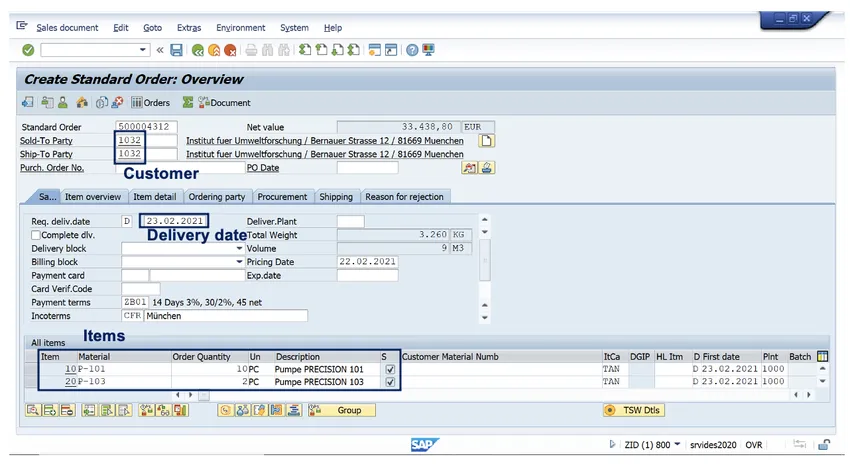The width and height of the screenshot is (850, 465).
Task: Click items table vertical scroll down arrow
Action: tap(822, 382)
